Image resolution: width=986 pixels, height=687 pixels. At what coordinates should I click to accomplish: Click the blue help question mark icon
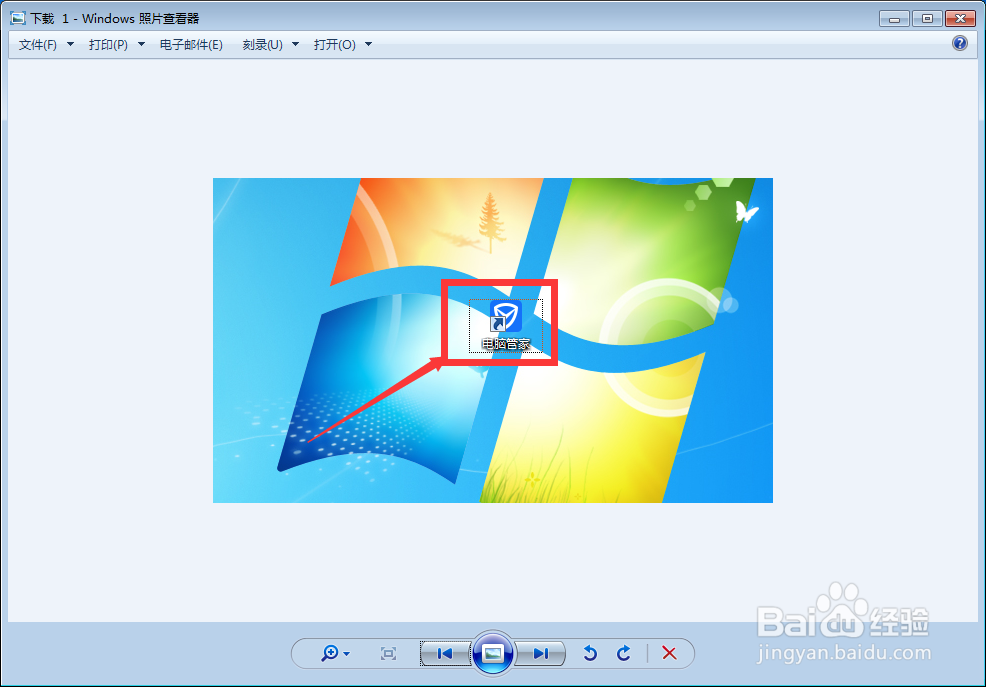(x=960, y=43)
